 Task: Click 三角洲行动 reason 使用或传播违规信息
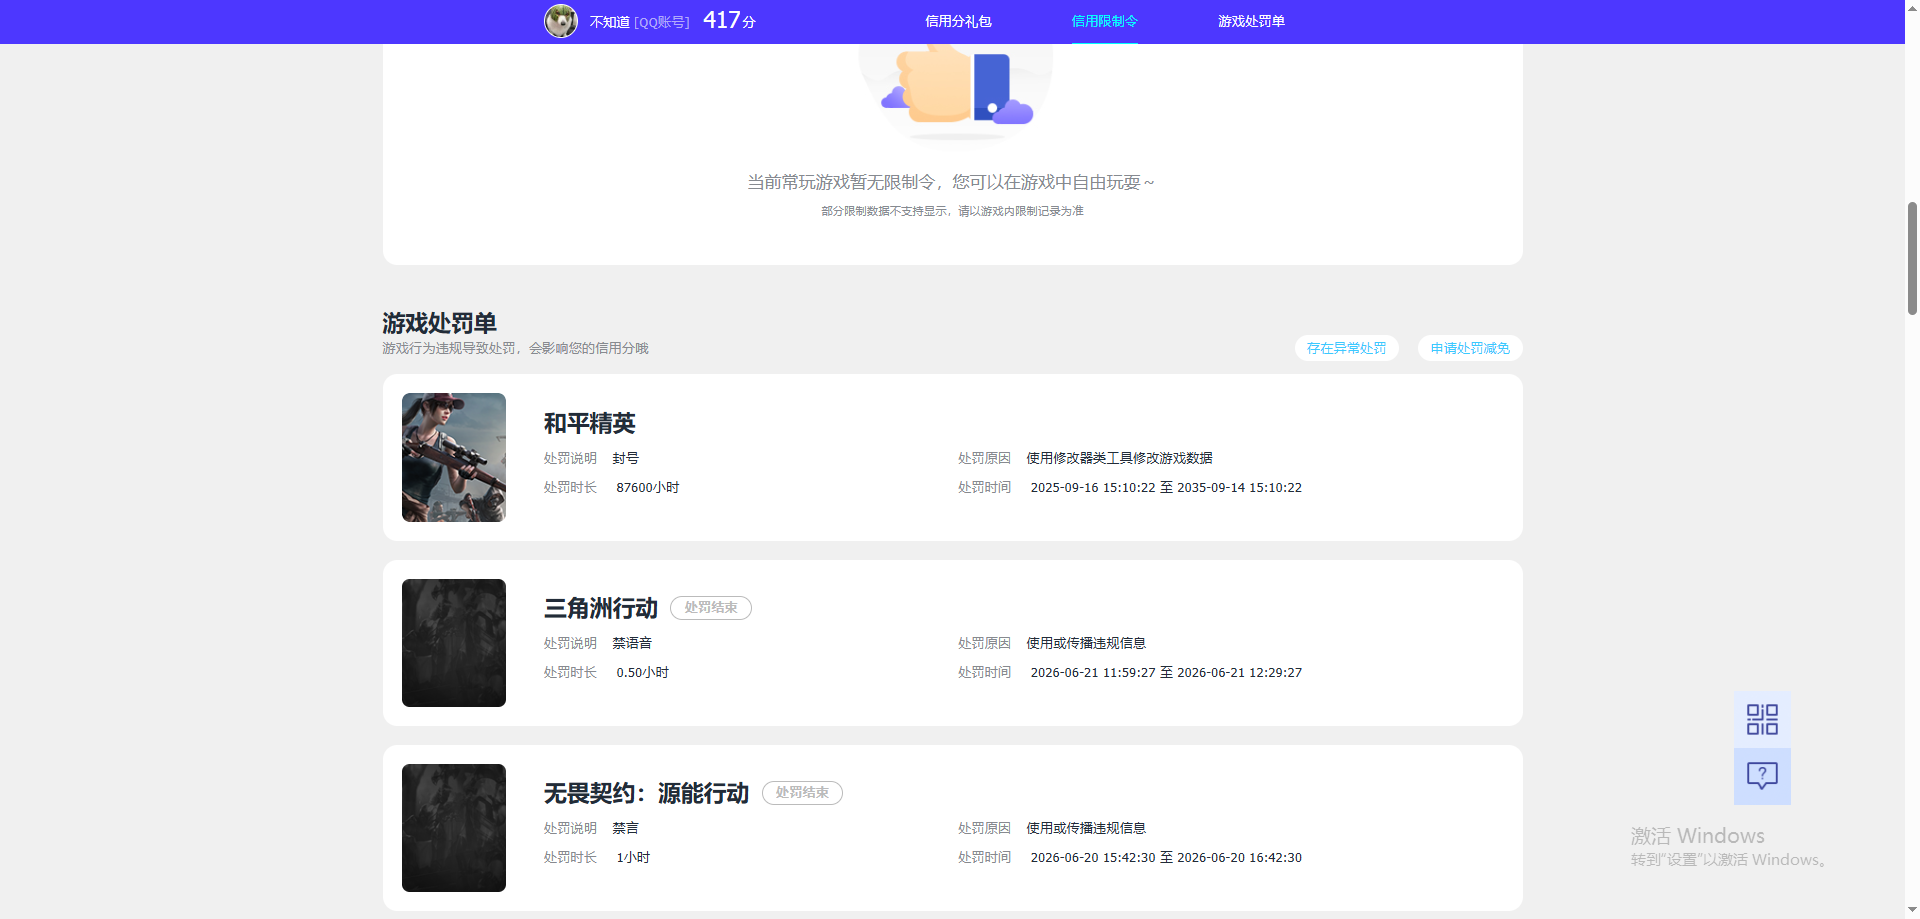[x=1086, y=643]
